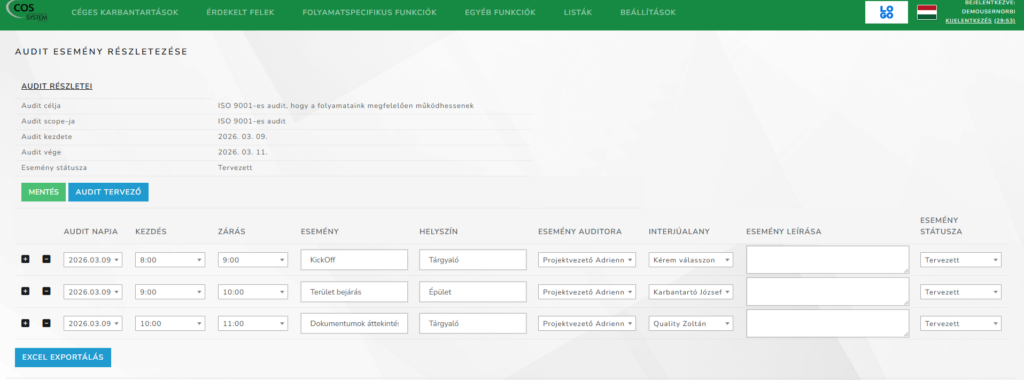Open Céges Karbantartások menu

(x=124, y=12)
